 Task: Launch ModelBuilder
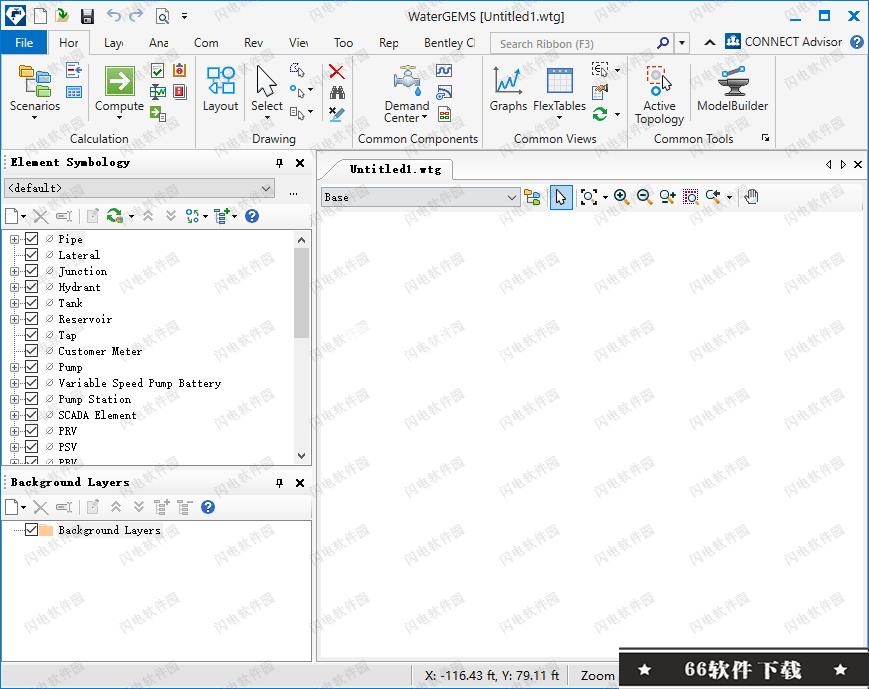click(x=732, y=89)
